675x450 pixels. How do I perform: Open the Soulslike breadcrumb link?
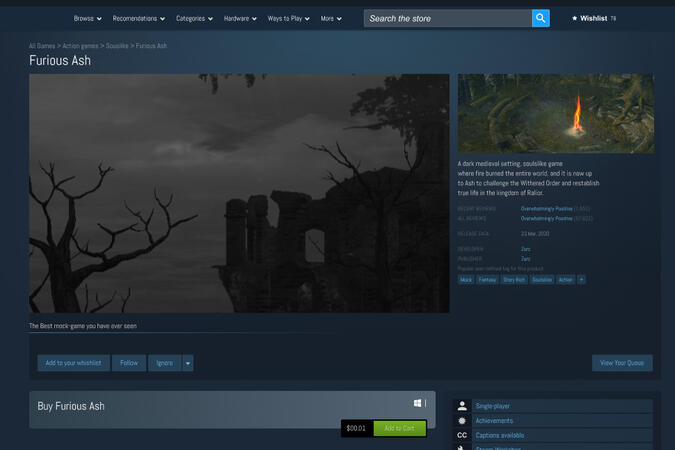click(117, 46)
